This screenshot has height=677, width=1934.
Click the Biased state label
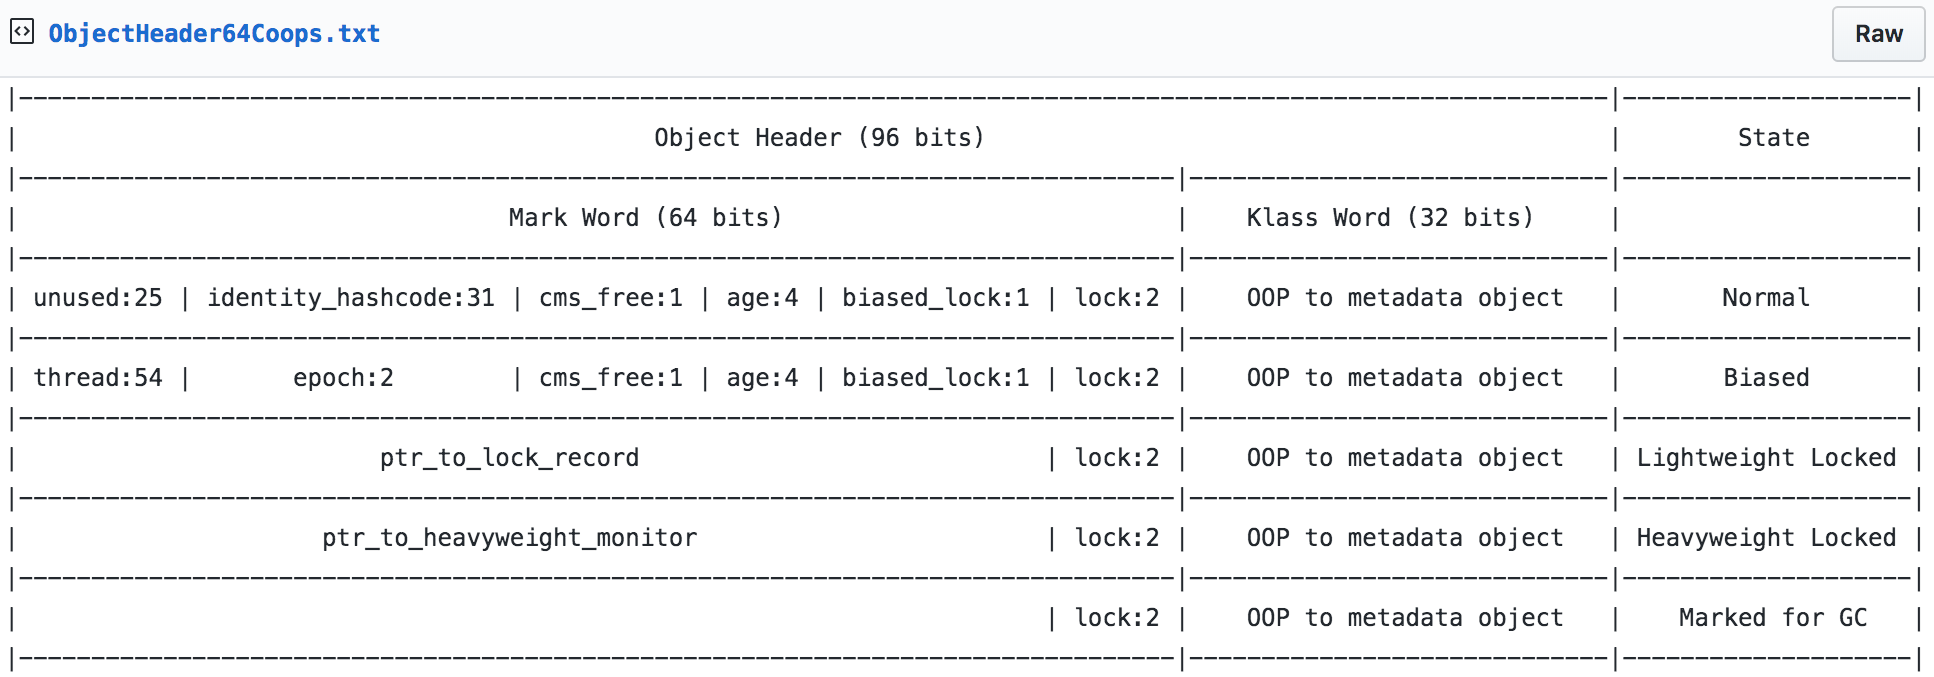tap(1766, 378)
